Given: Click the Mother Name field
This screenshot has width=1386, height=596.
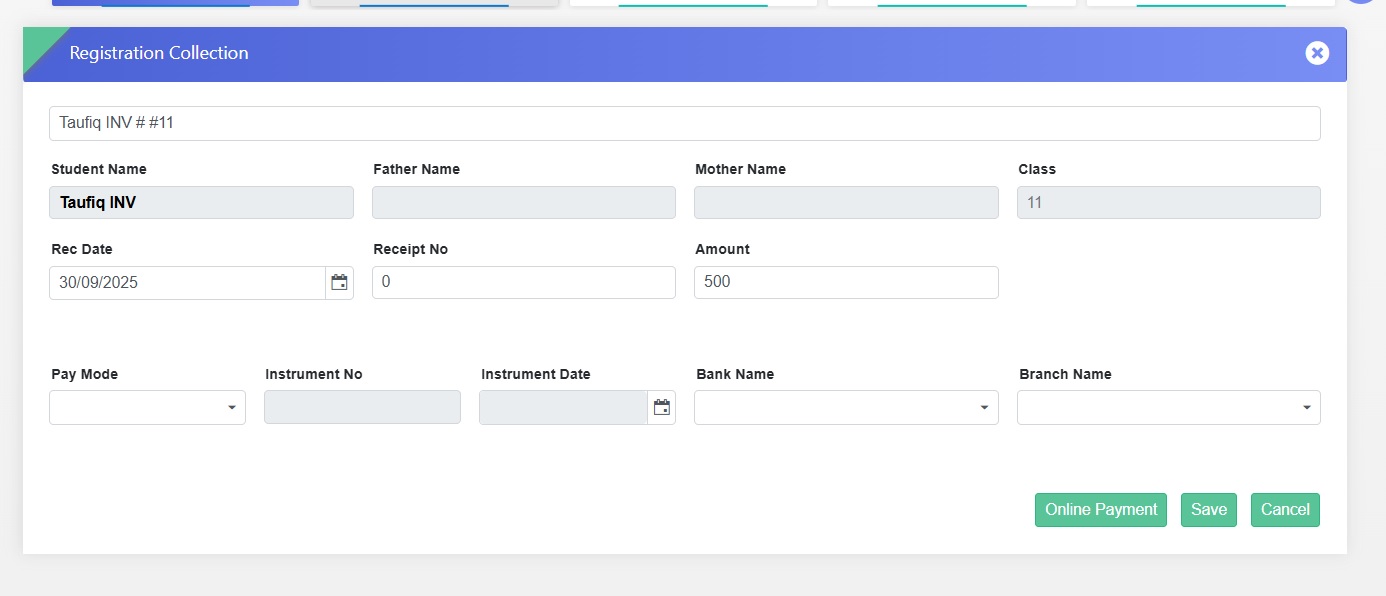Looking at the screenshot, I should (x=845, y=203).
